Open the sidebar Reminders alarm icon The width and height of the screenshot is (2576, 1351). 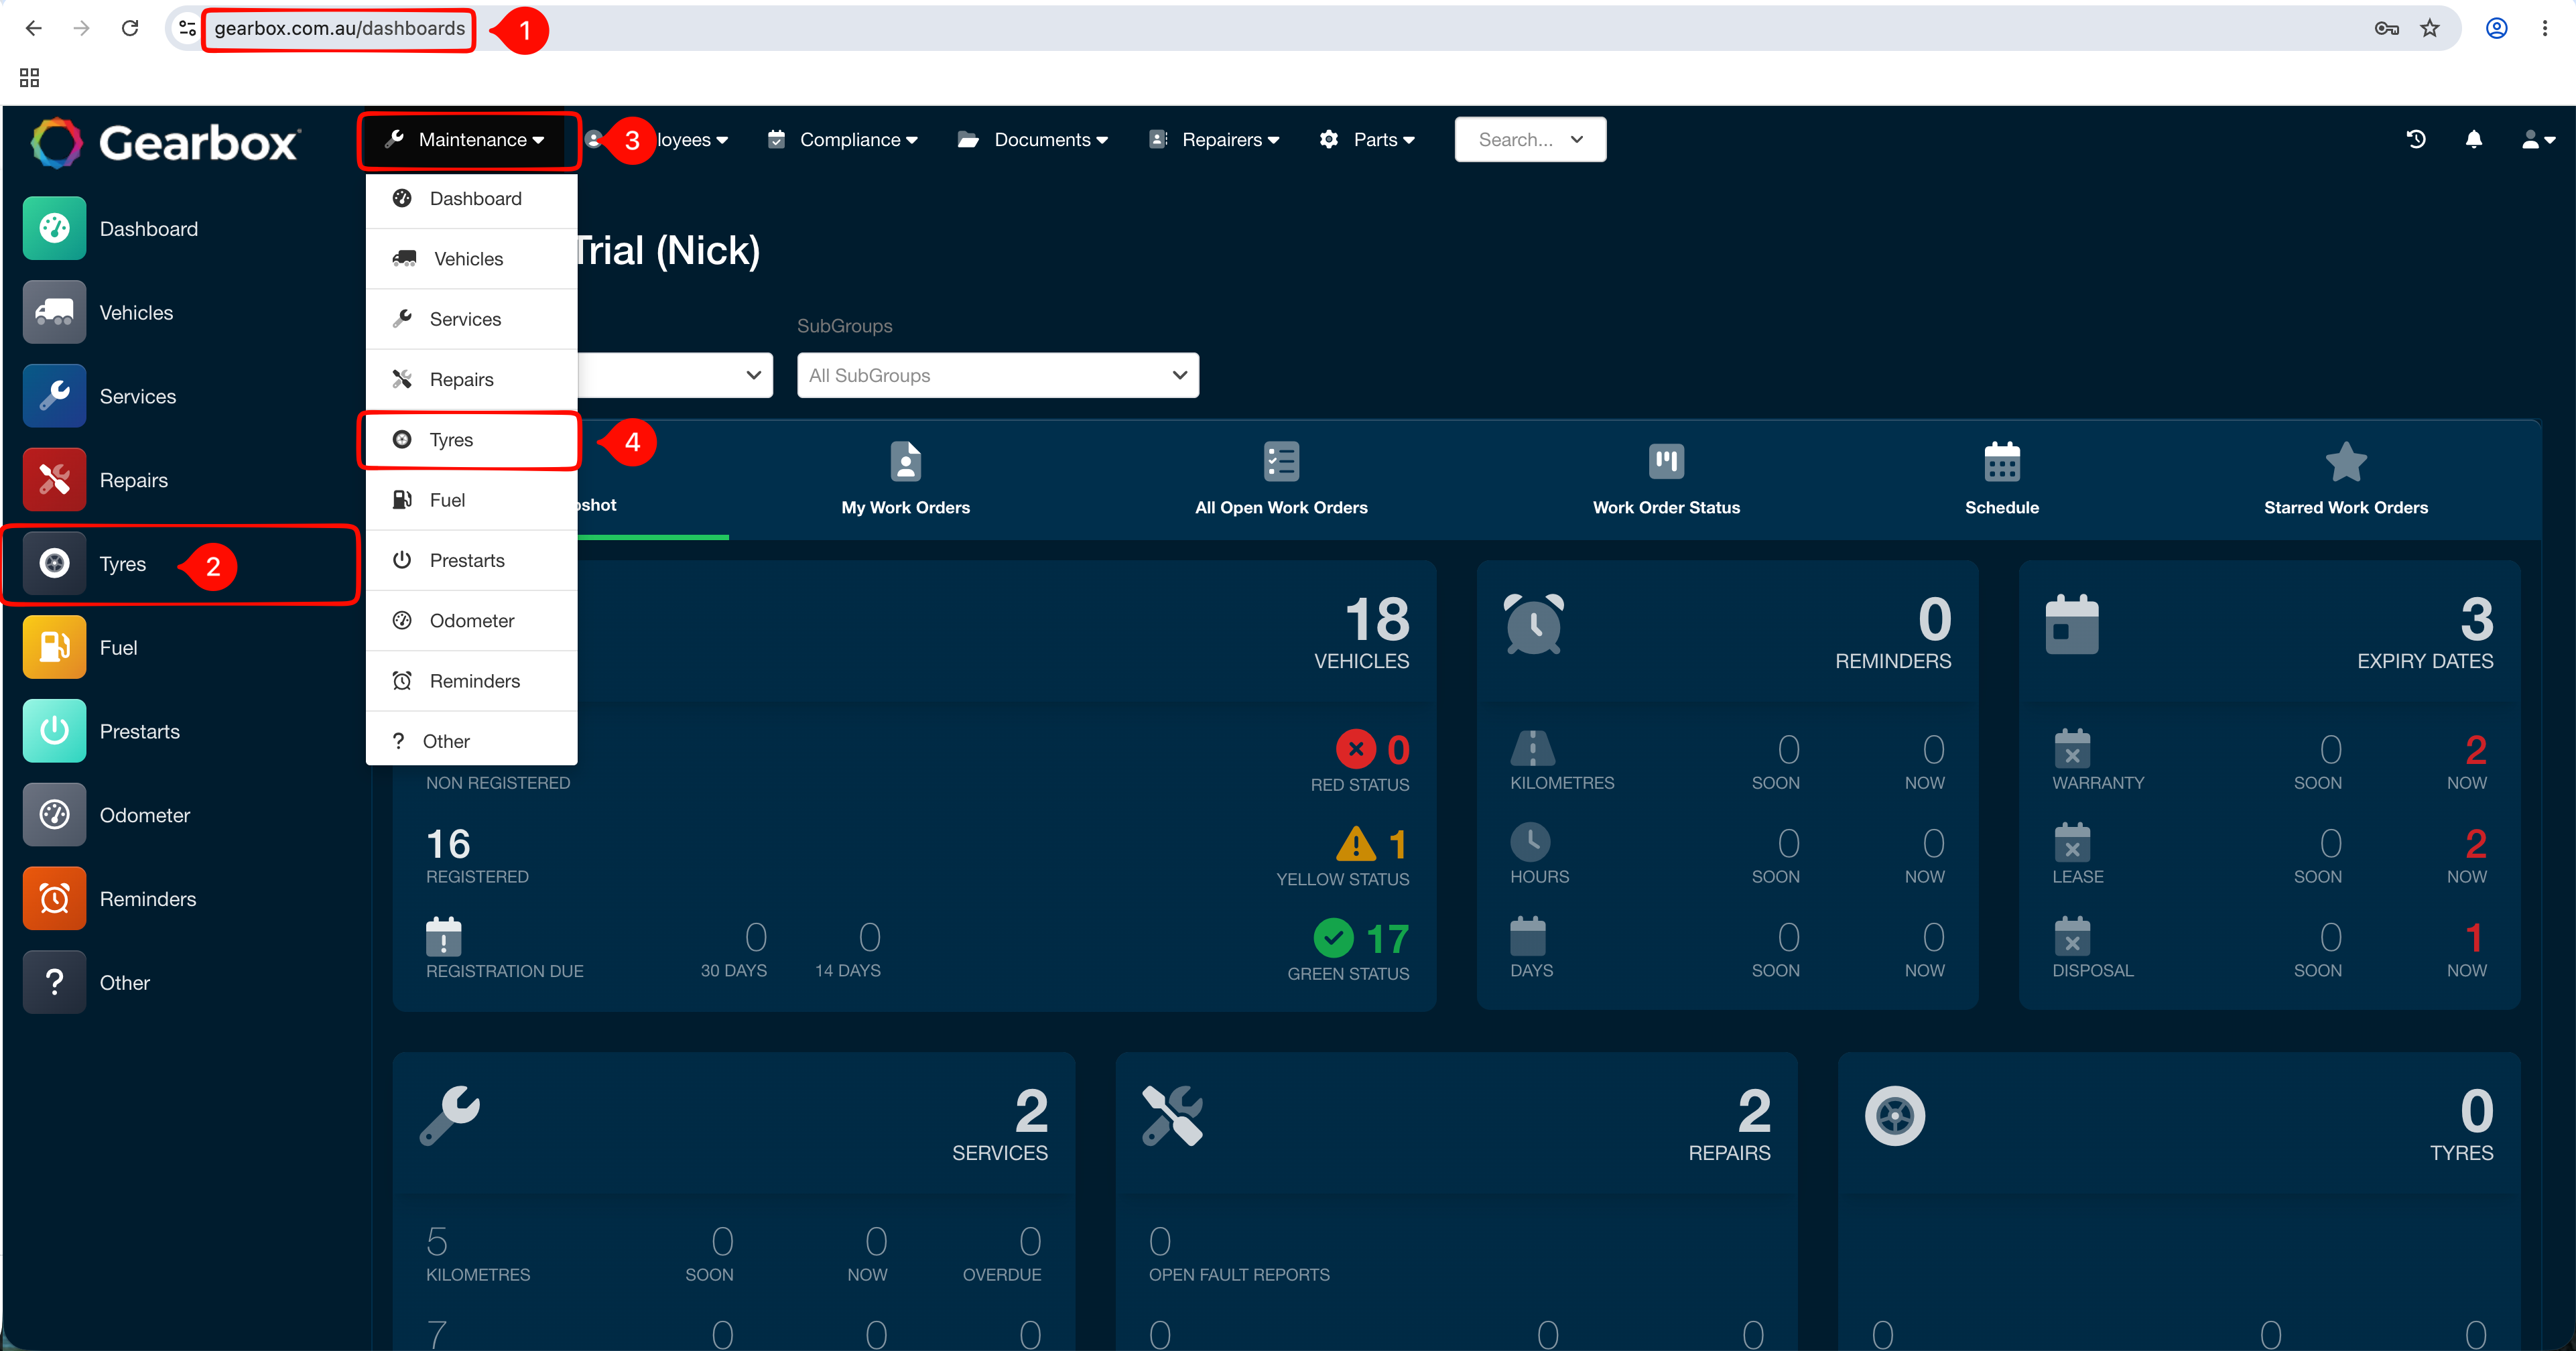(54, 899)
